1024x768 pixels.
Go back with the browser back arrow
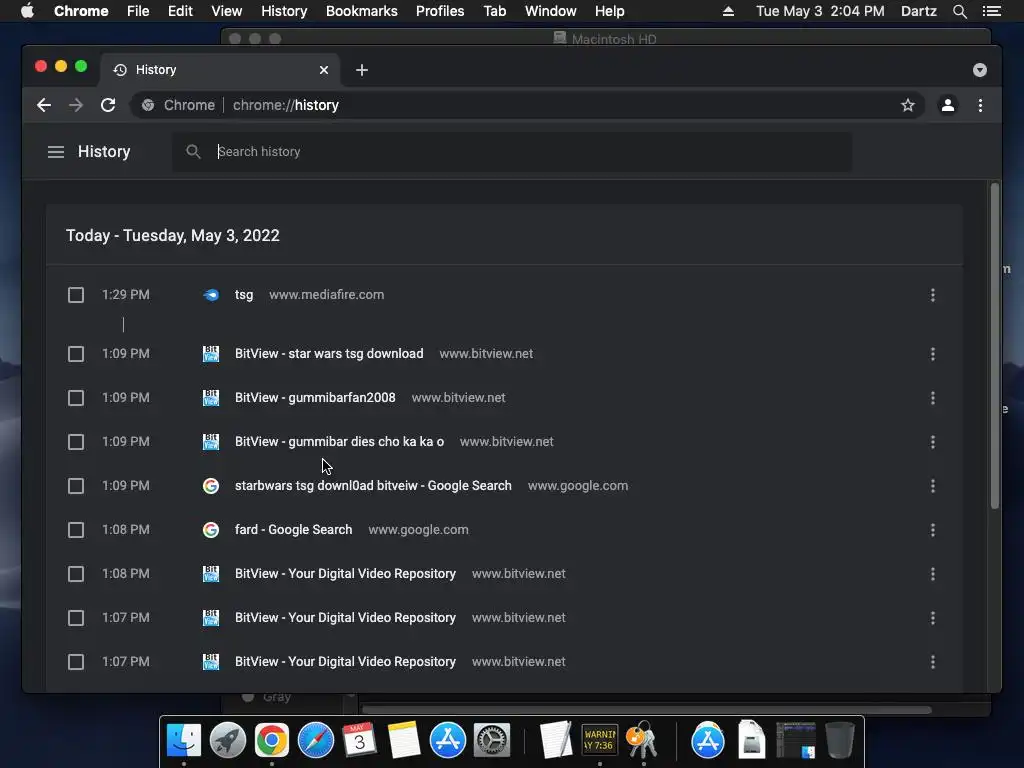coord(44,105)
